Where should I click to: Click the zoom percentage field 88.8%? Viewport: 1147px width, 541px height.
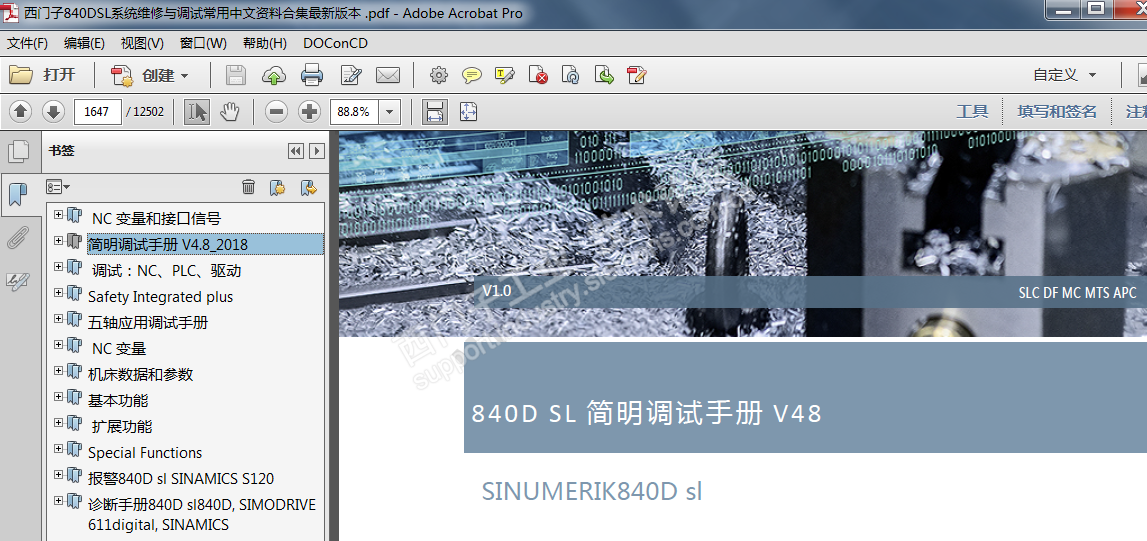tap(356, 112)
